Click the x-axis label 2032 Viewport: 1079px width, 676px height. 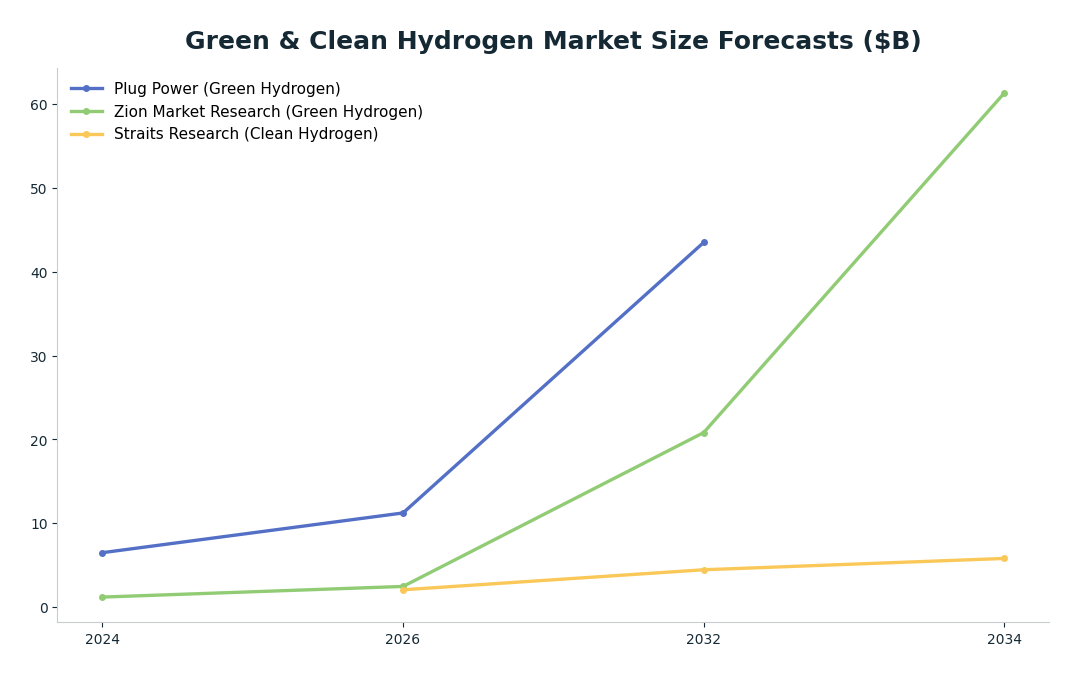(704, 640)
